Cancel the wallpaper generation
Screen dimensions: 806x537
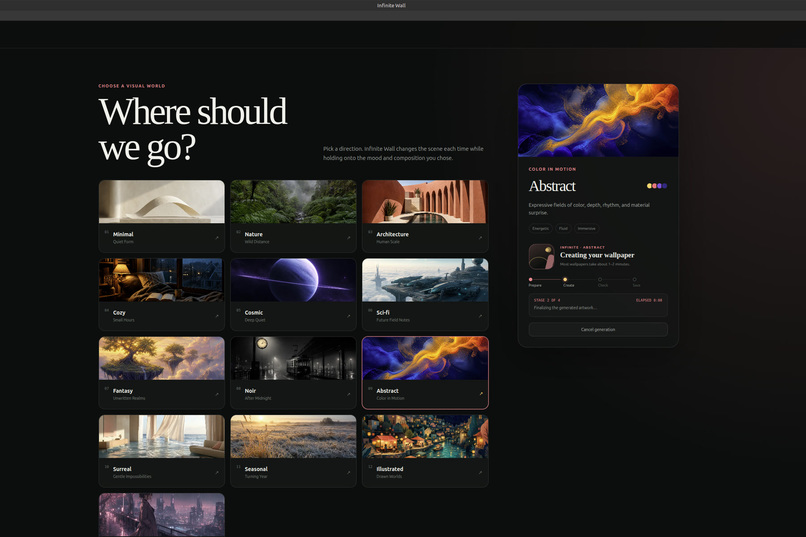pyautogui.click(x=598, y=329)
